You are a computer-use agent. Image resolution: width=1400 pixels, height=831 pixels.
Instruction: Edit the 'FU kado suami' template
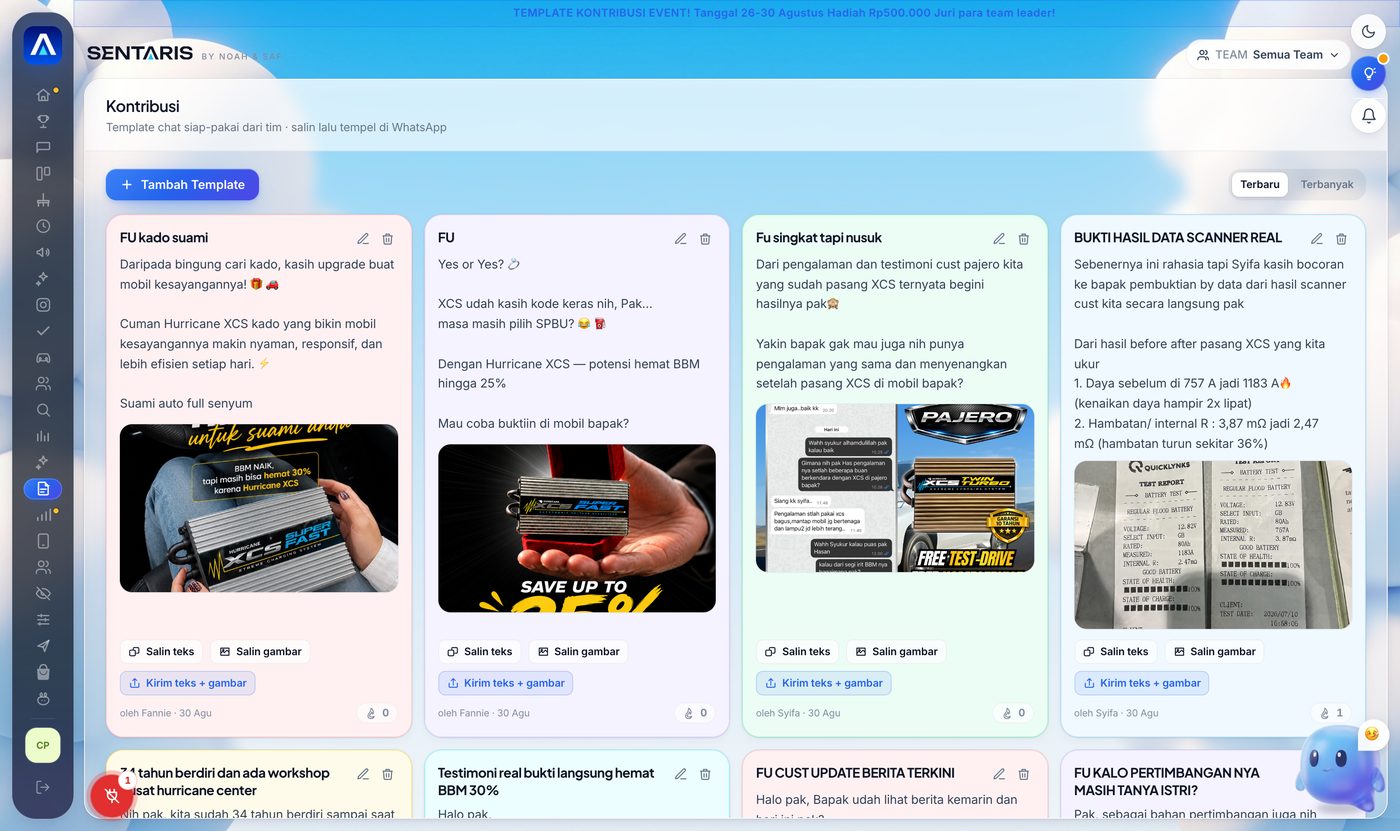click(x=363, y=239)
